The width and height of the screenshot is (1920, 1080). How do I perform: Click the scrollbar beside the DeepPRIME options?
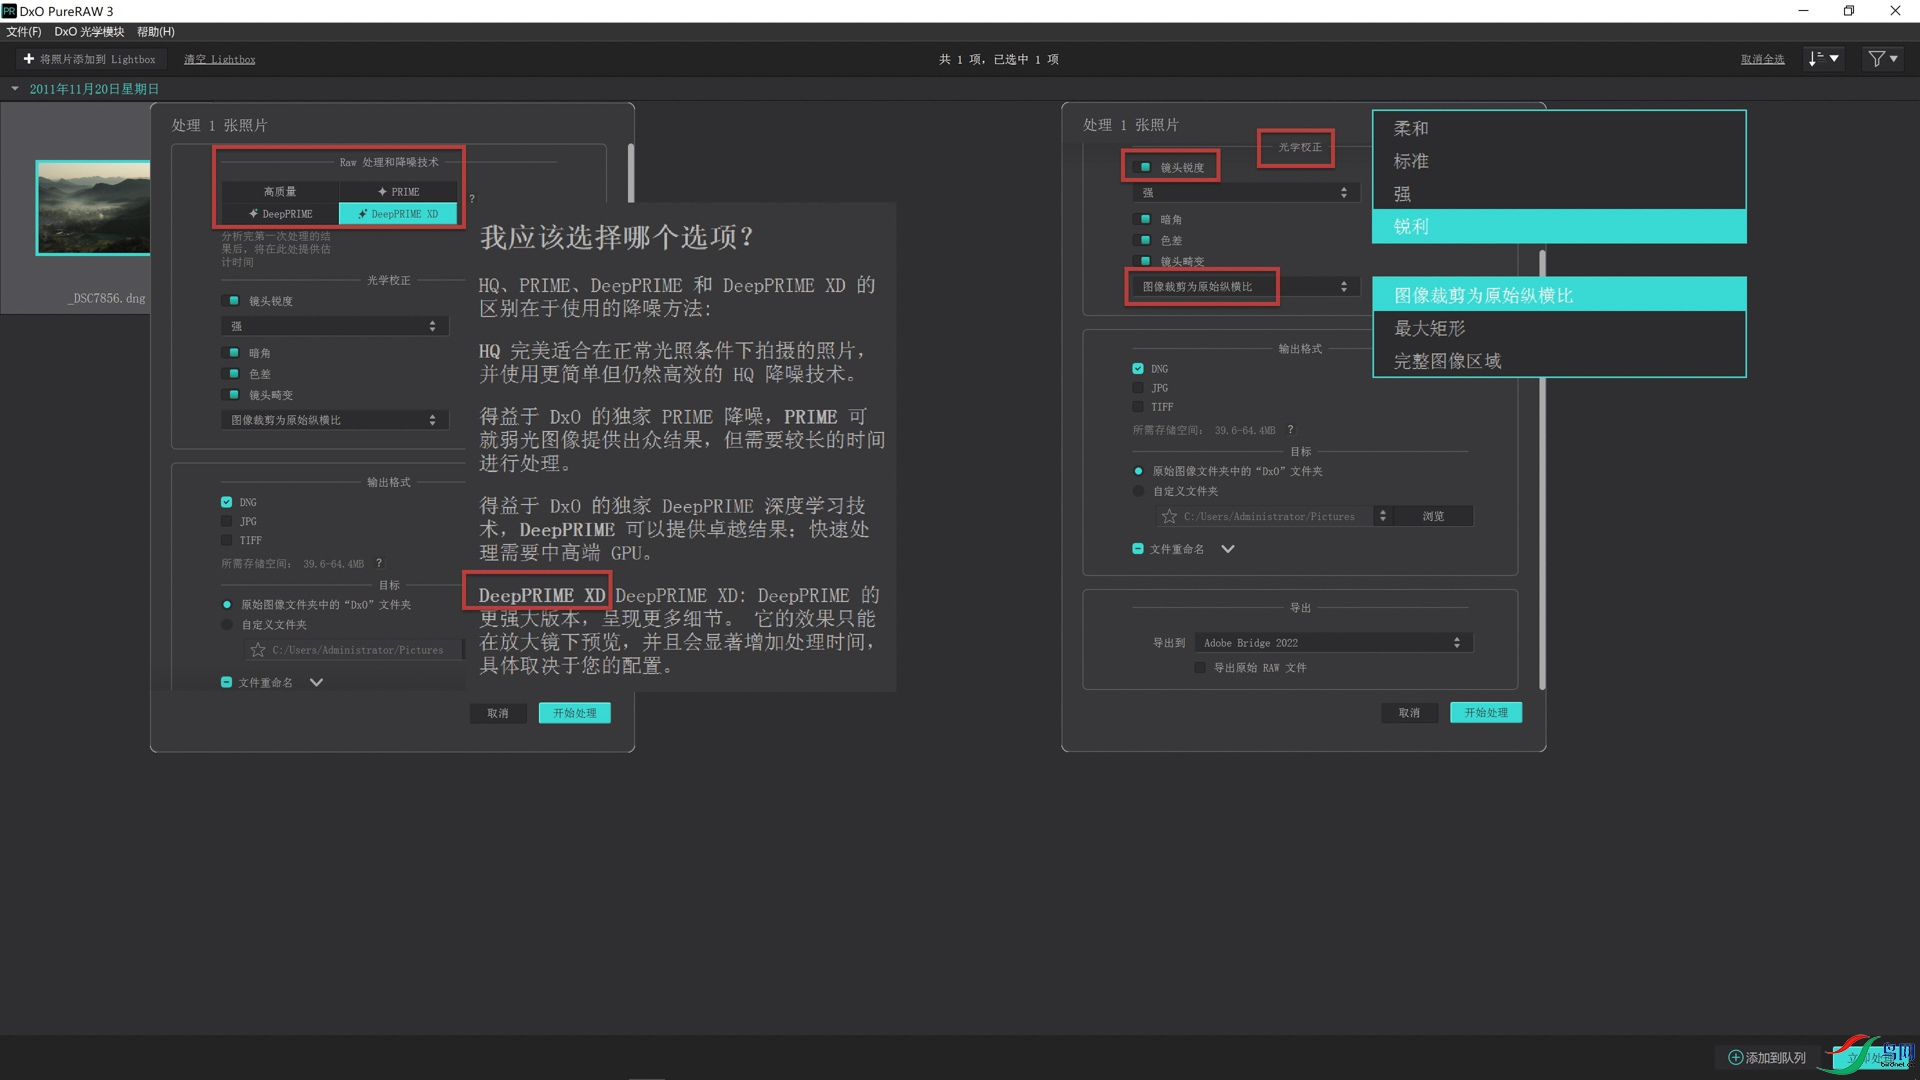[630, 173]
